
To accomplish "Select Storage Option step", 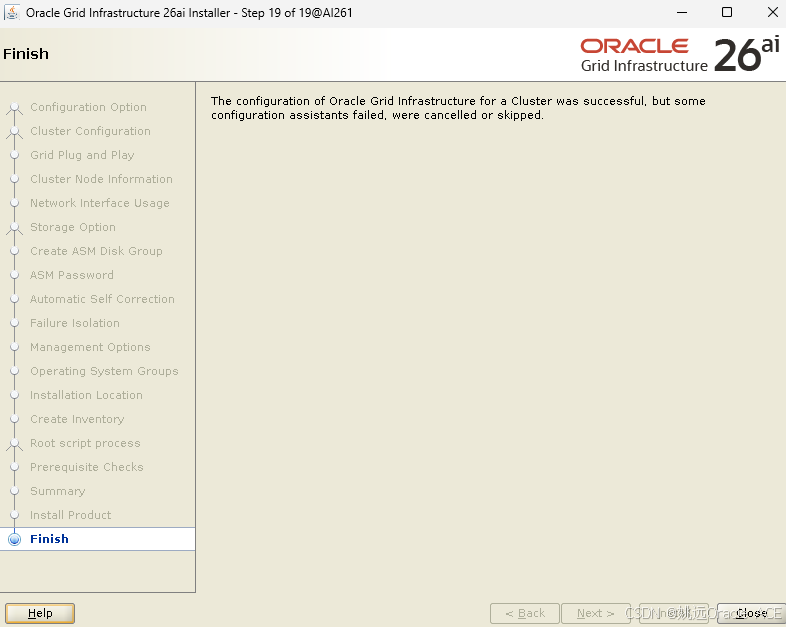I will pyautogui.click(x=73, y=227).
